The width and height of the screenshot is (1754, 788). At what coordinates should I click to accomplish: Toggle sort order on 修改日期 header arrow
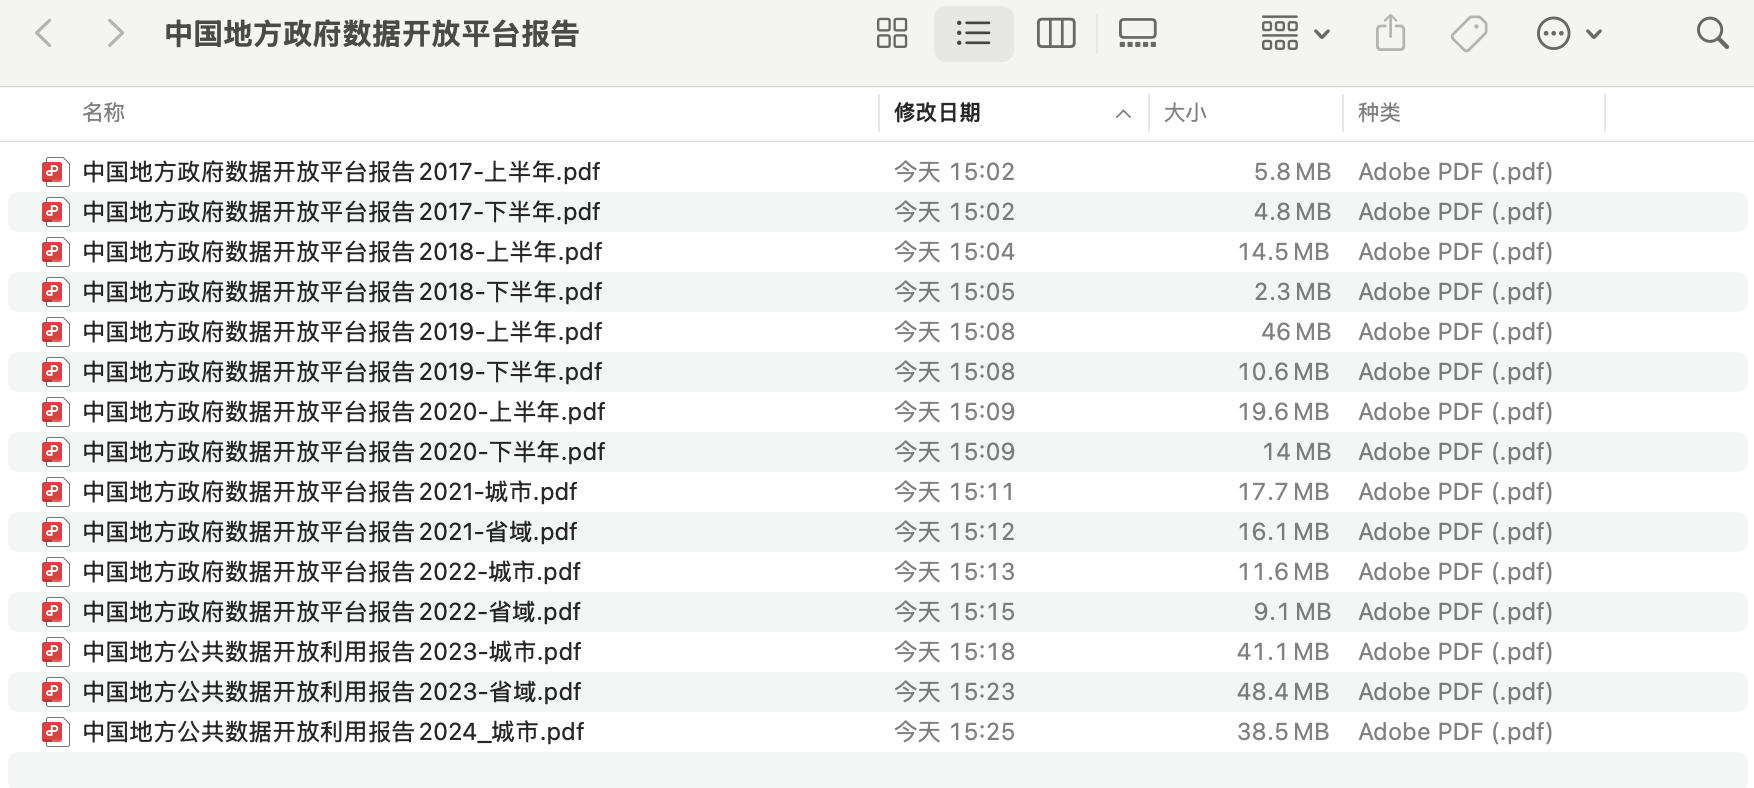(1123, 114)
